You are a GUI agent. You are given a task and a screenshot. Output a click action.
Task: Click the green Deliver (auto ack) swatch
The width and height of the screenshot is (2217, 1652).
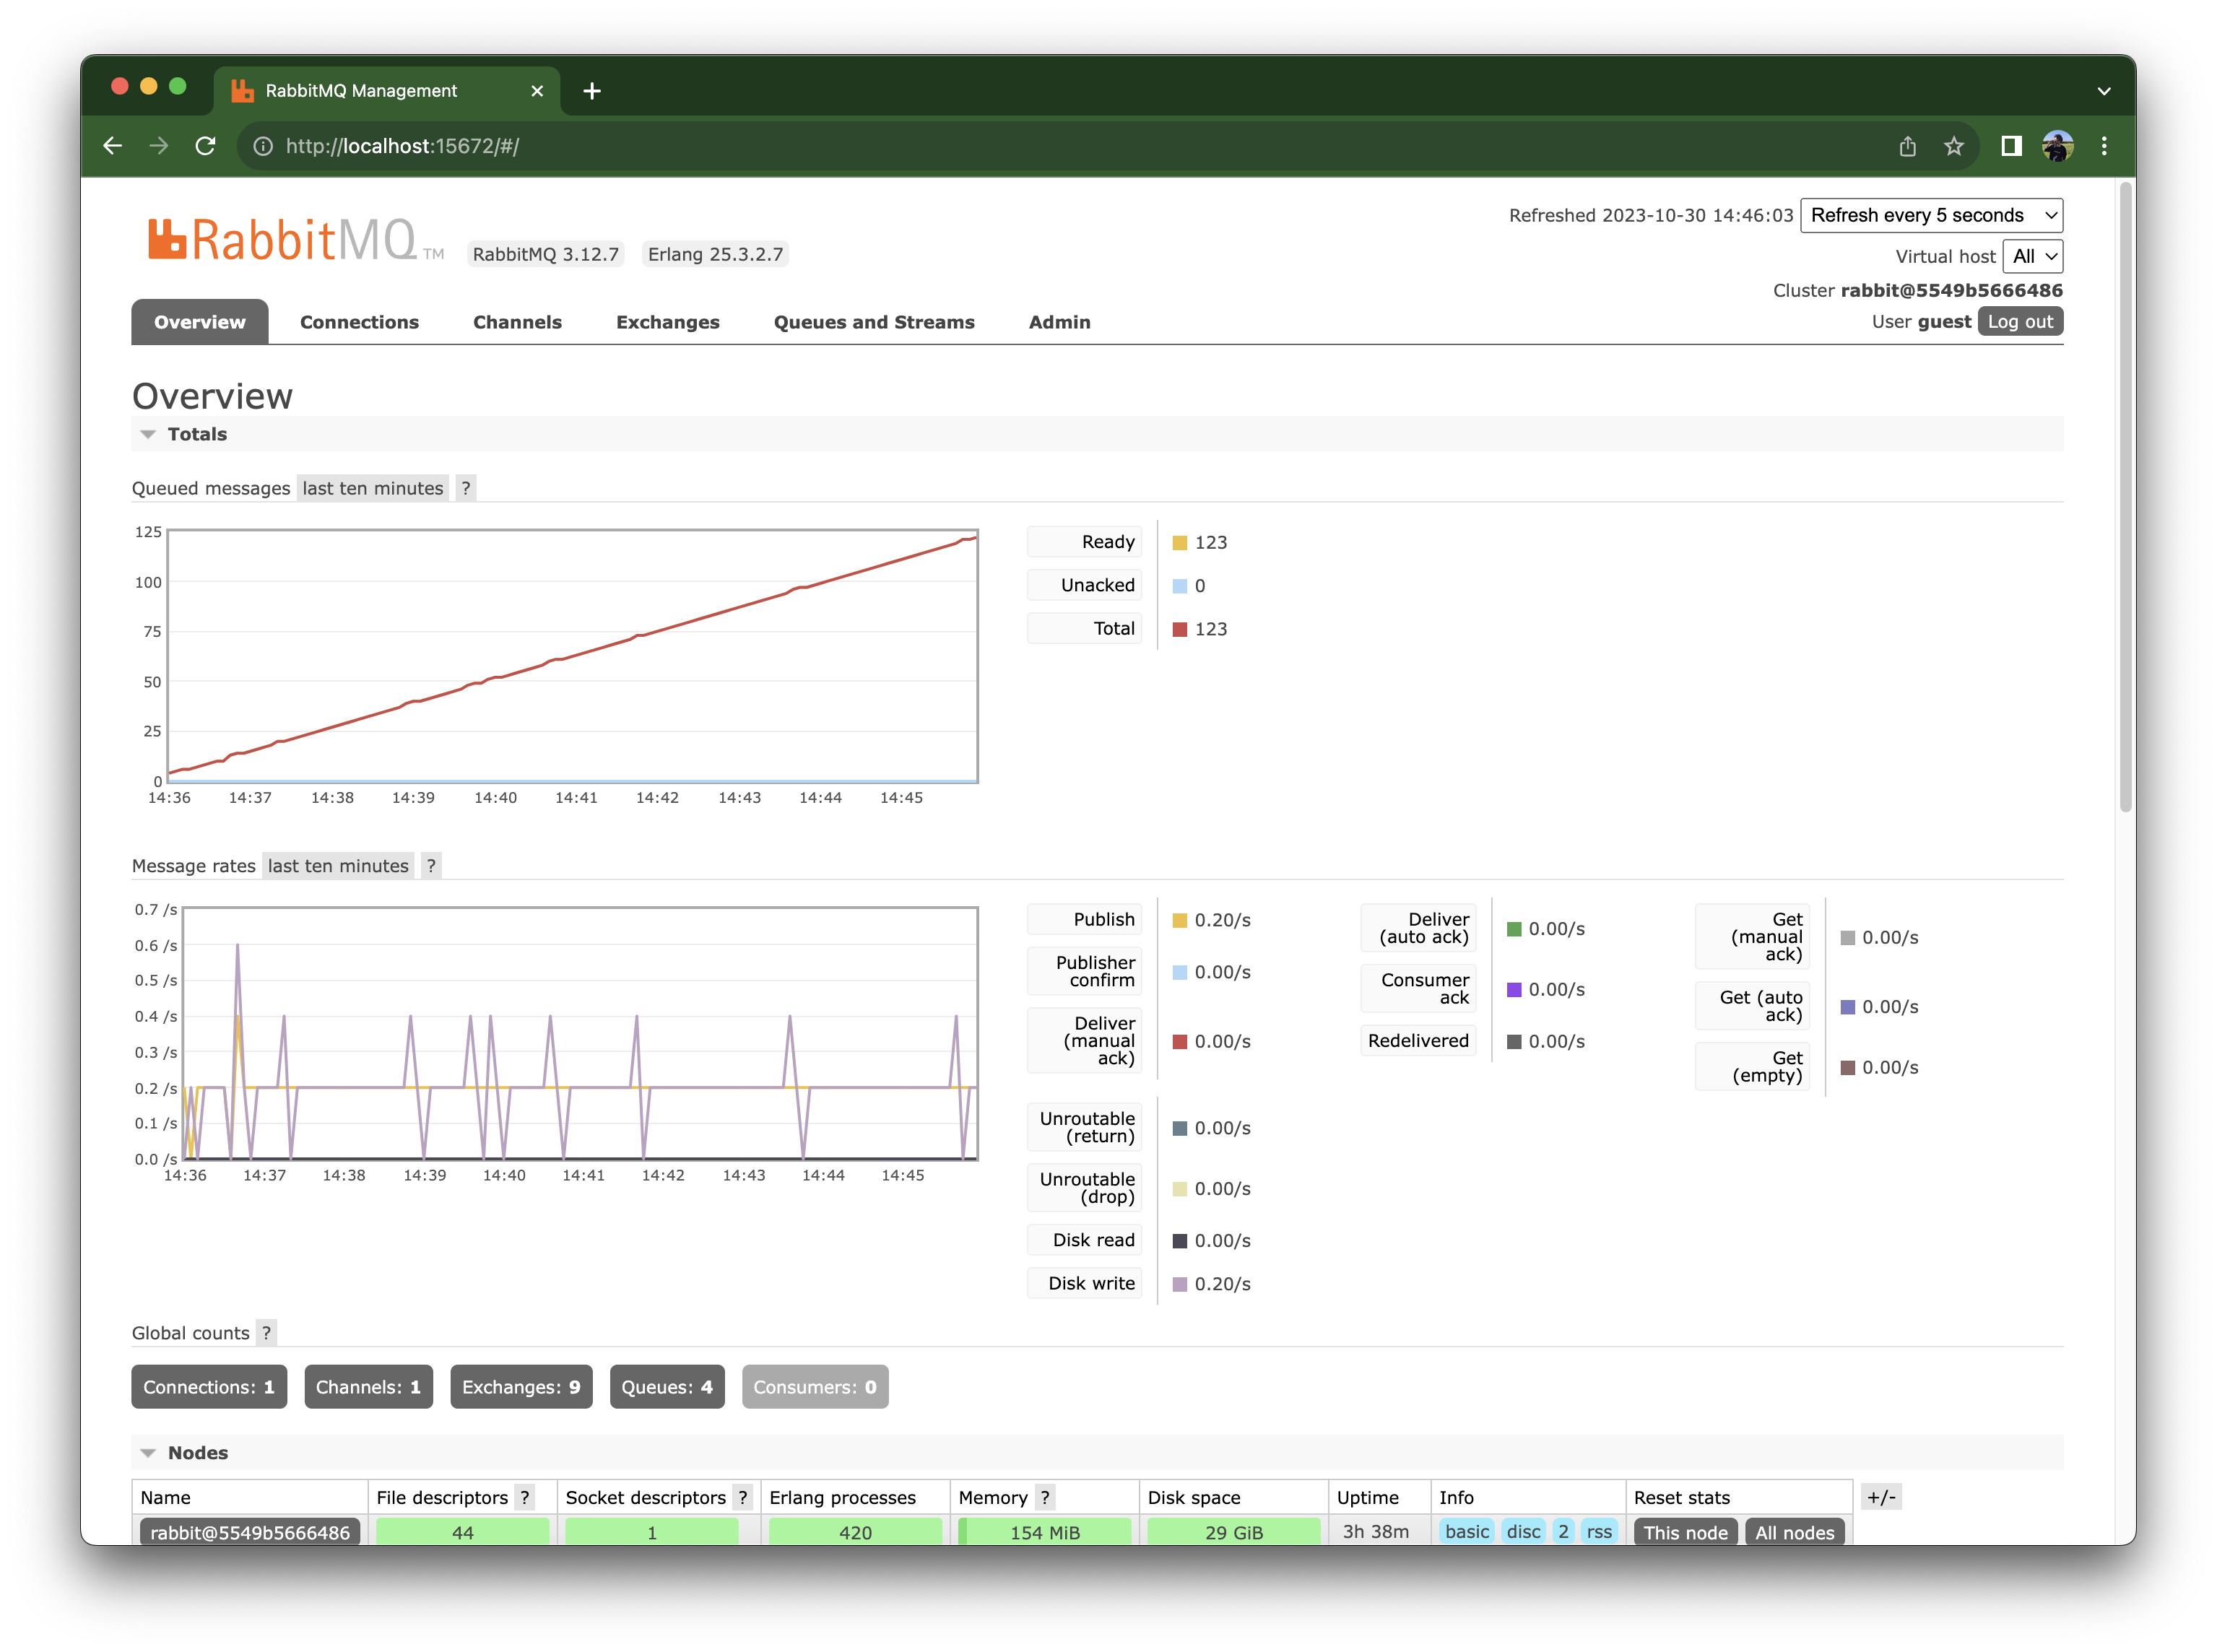[x=1514, y=929]
